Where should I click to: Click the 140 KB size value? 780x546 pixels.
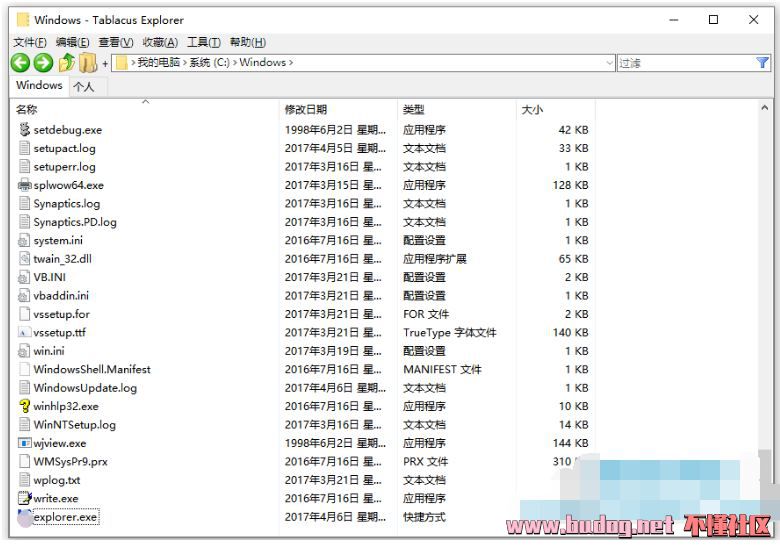pos(571,332)
